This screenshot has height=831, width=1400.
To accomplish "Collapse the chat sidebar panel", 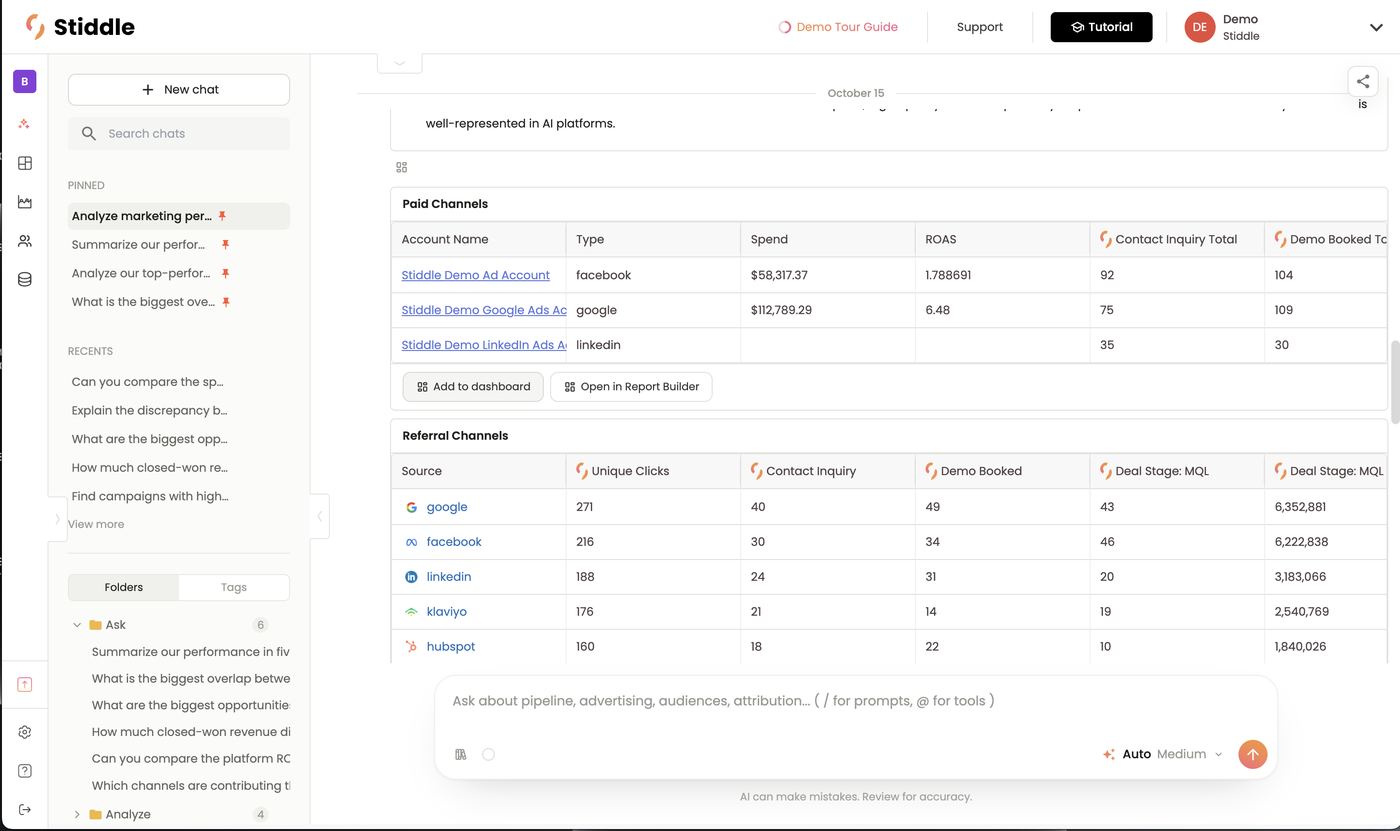I will click(x=320, y=517).
